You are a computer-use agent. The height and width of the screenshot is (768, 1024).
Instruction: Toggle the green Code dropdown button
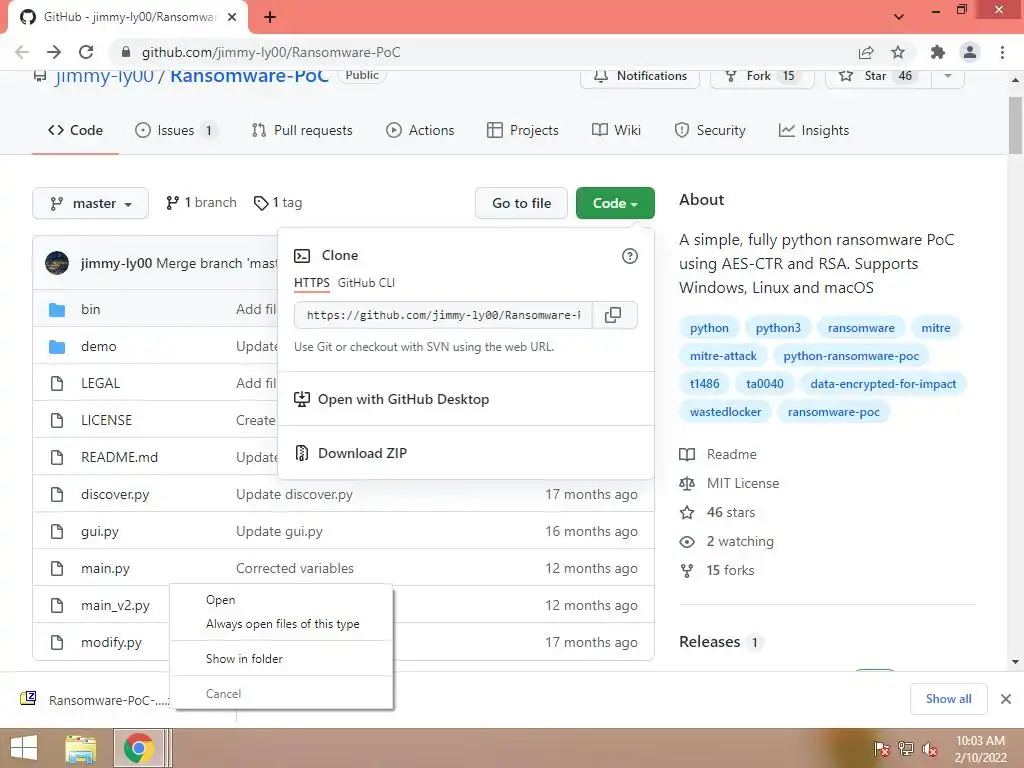point(615,203)
